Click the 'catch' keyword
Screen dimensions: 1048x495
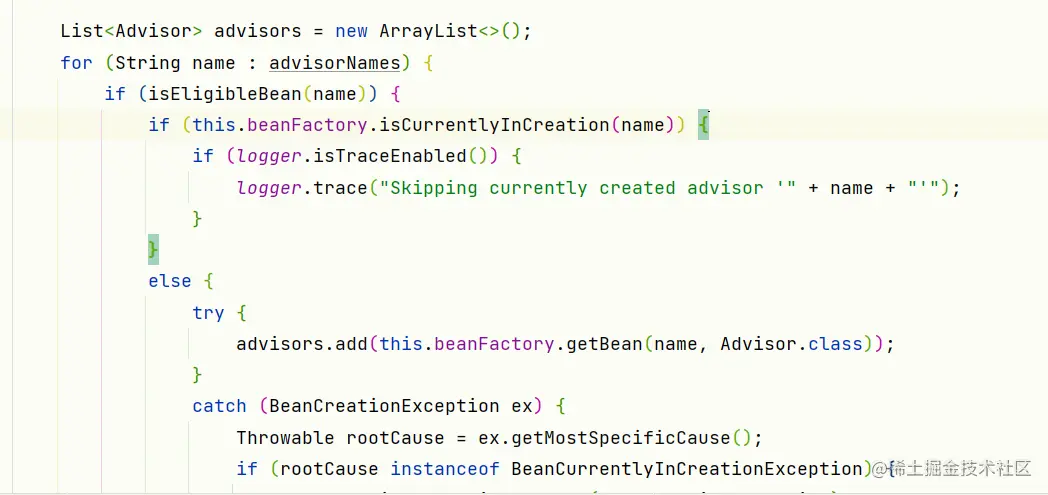[x=219, y=406]
